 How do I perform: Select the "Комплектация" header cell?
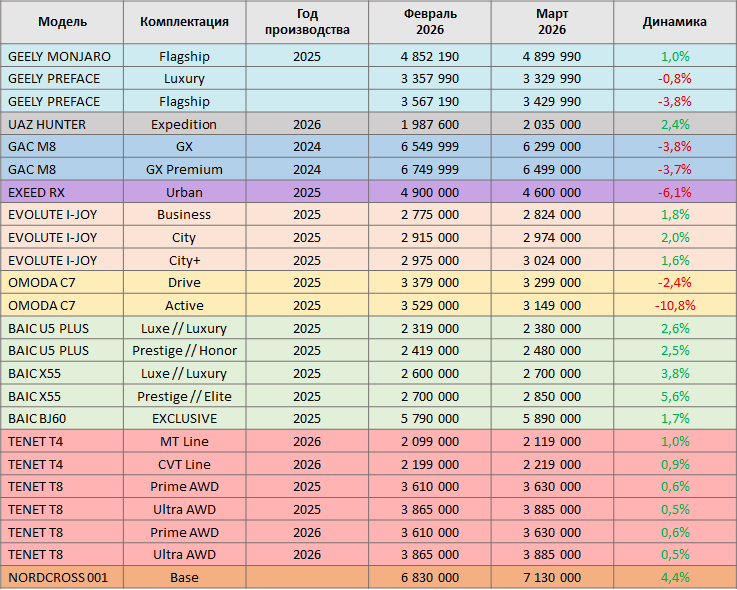click(x=184, y=22)
